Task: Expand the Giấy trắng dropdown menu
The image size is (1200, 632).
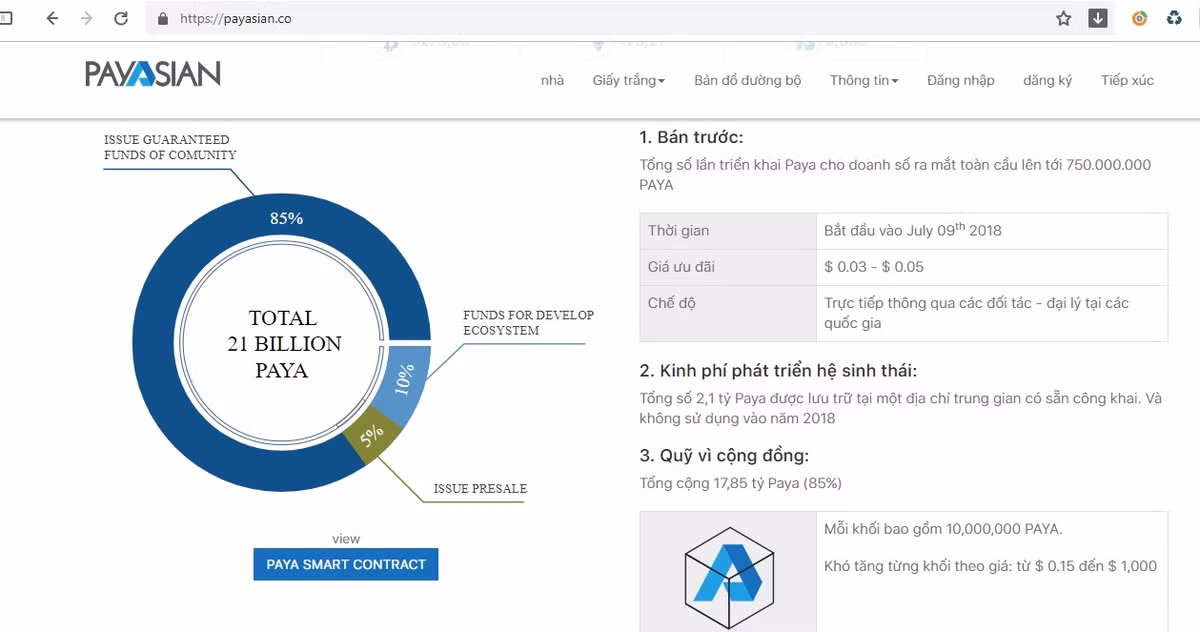Action: point(628,80)
